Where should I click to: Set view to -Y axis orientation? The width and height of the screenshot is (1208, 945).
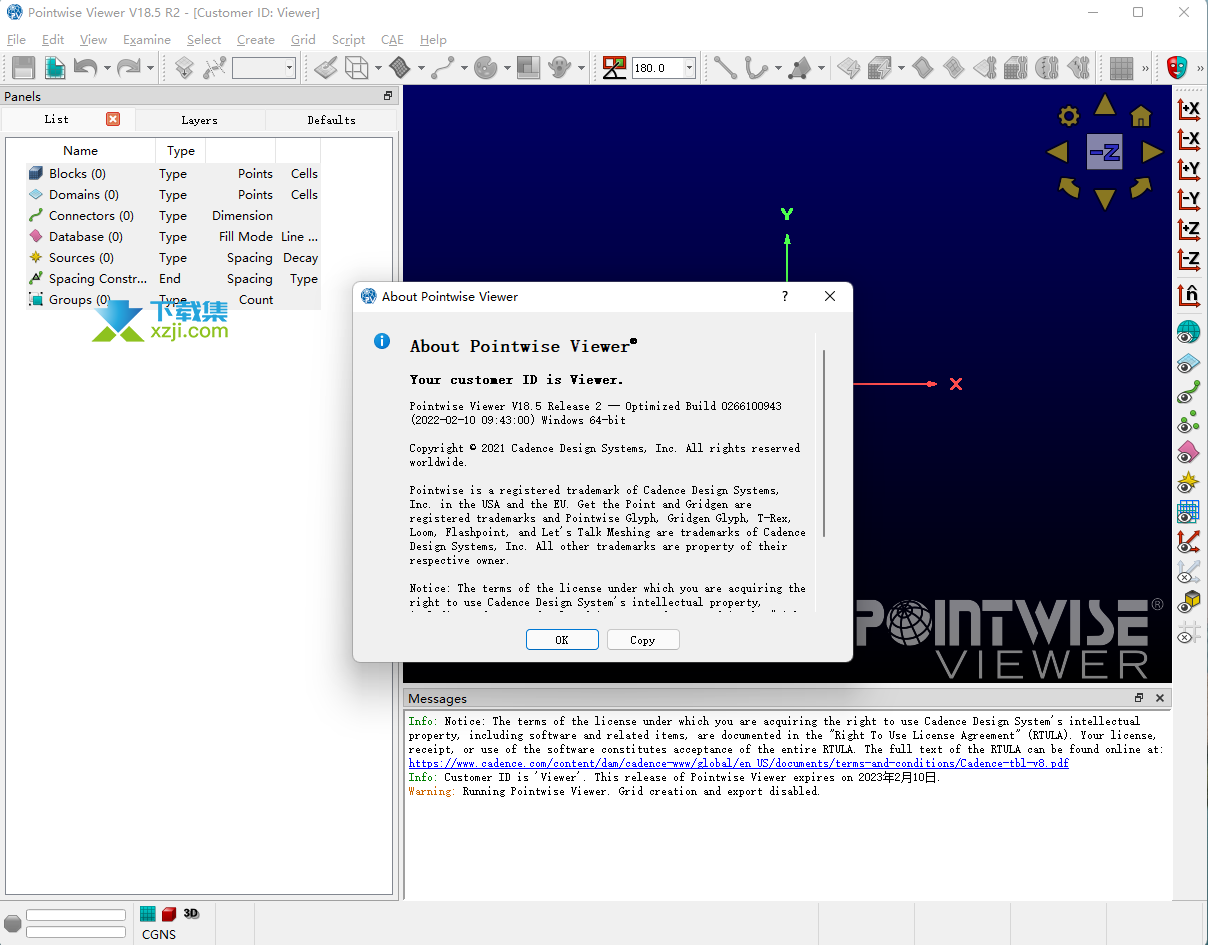tap(1188, 199)
